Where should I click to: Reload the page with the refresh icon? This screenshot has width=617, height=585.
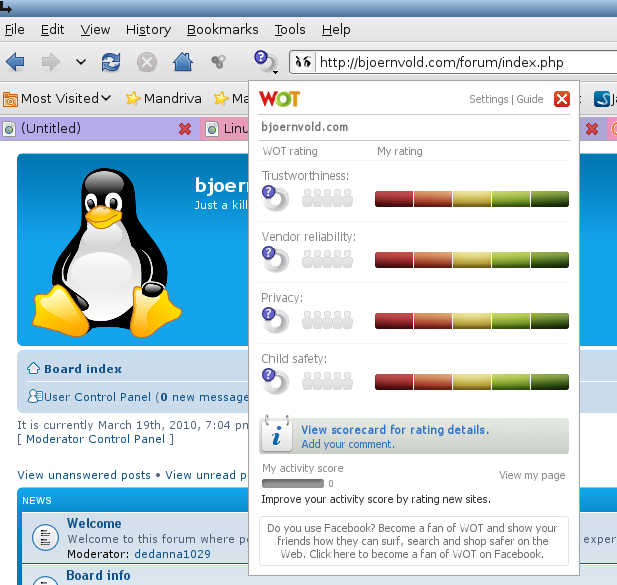pos(111,62)
